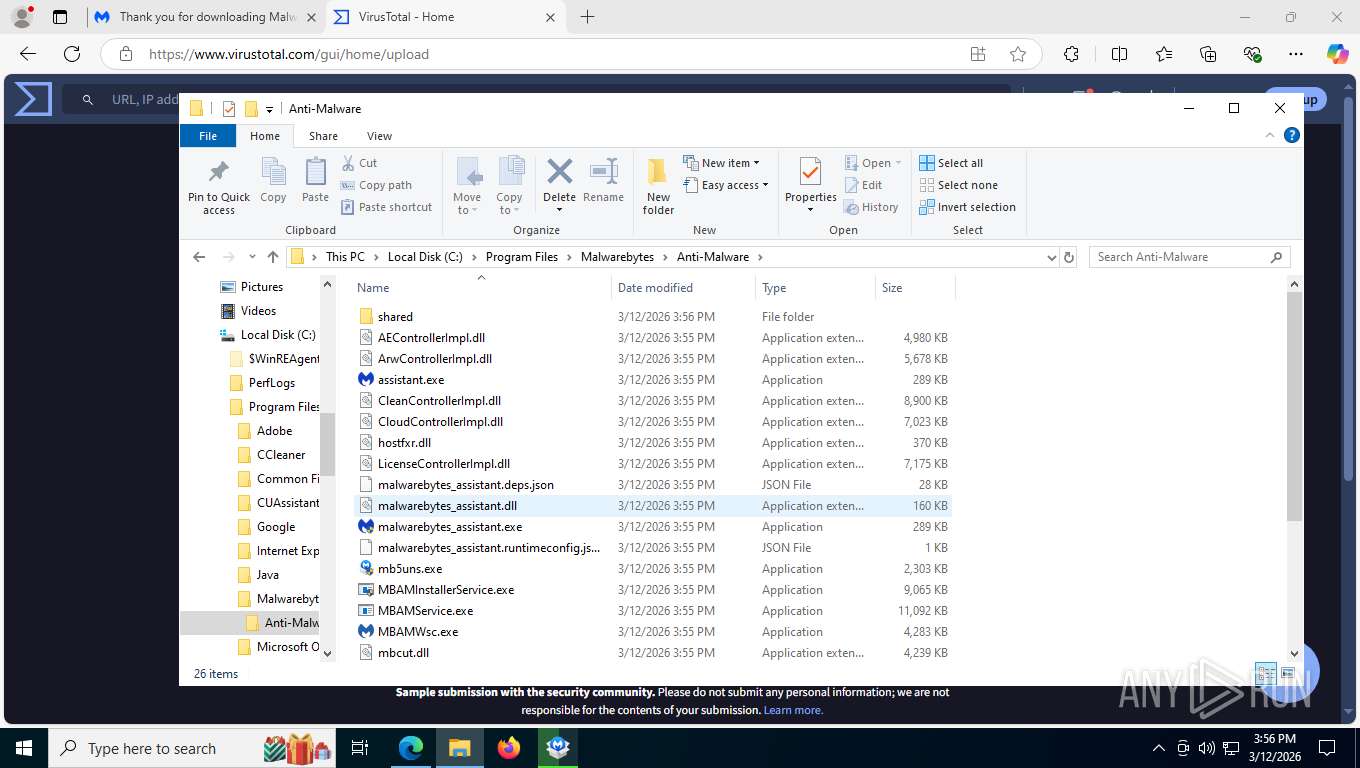Click Select all in ribbon

(951, 163)
